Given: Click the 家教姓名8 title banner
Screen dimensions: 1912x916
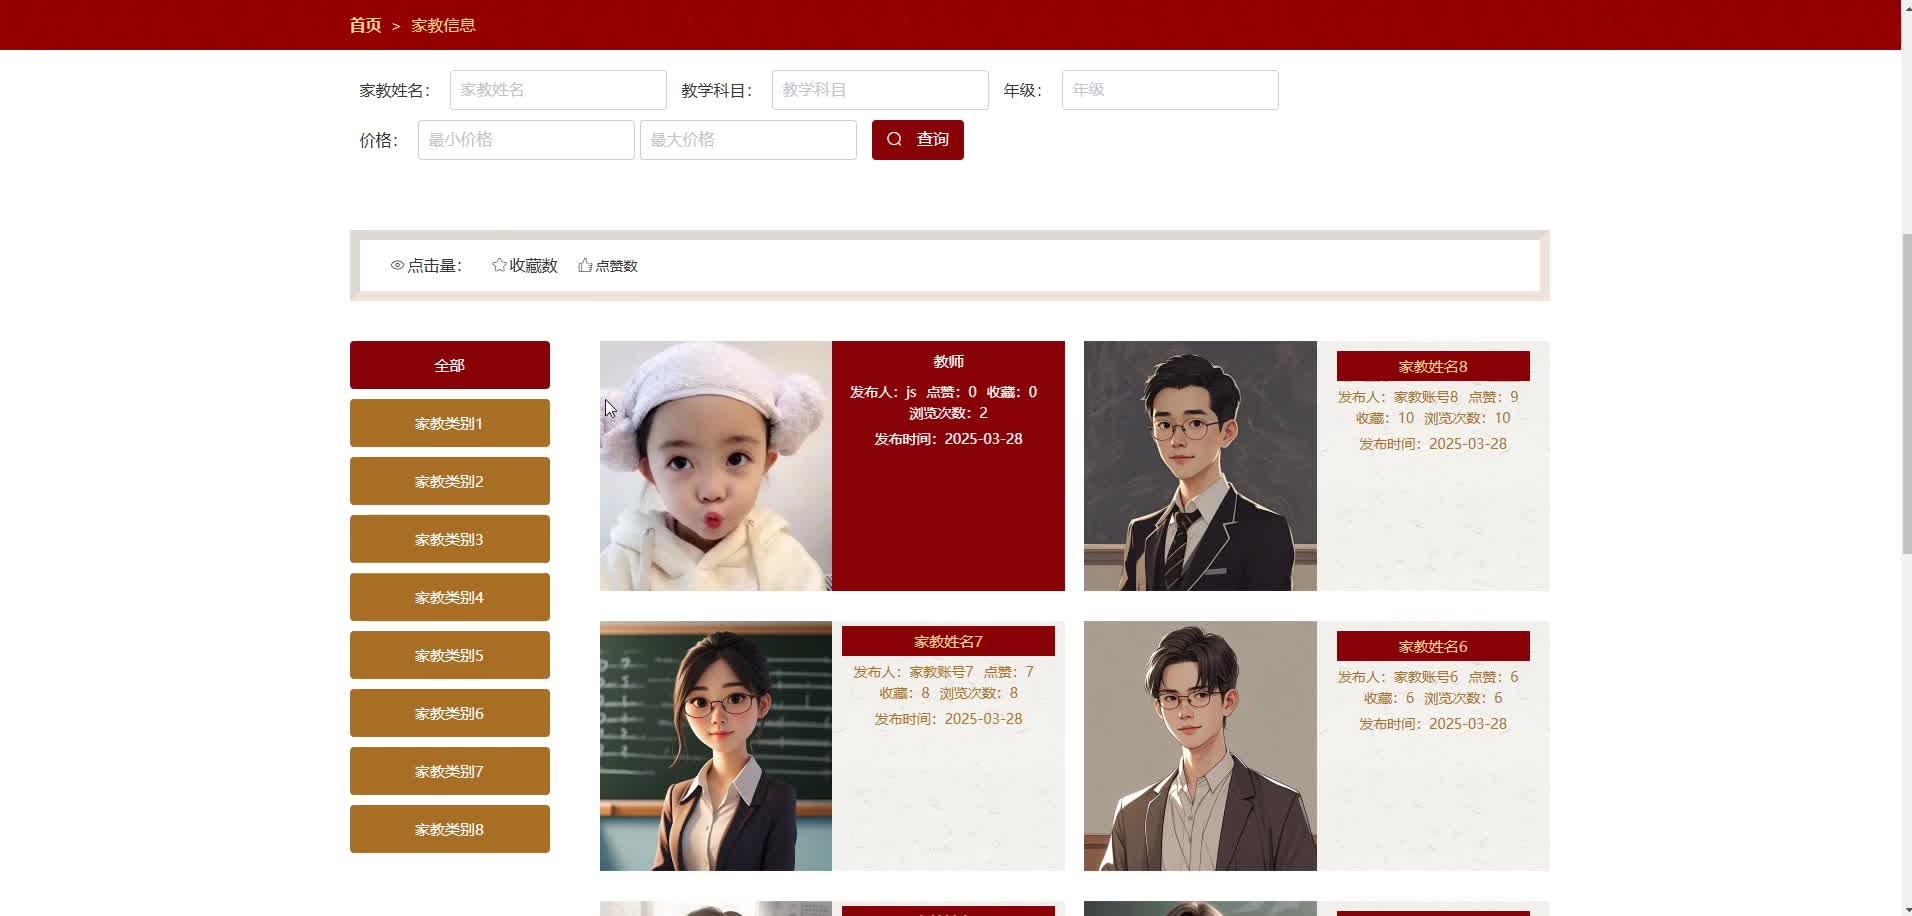Looking at the screenshot, I should (1433, 366).
